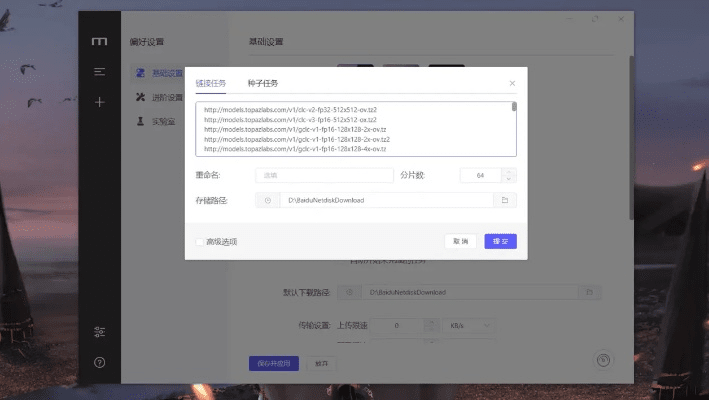Click the preferences page vertical scrollbar
Viewport: 709px width, 400px height.
point(631,138)
